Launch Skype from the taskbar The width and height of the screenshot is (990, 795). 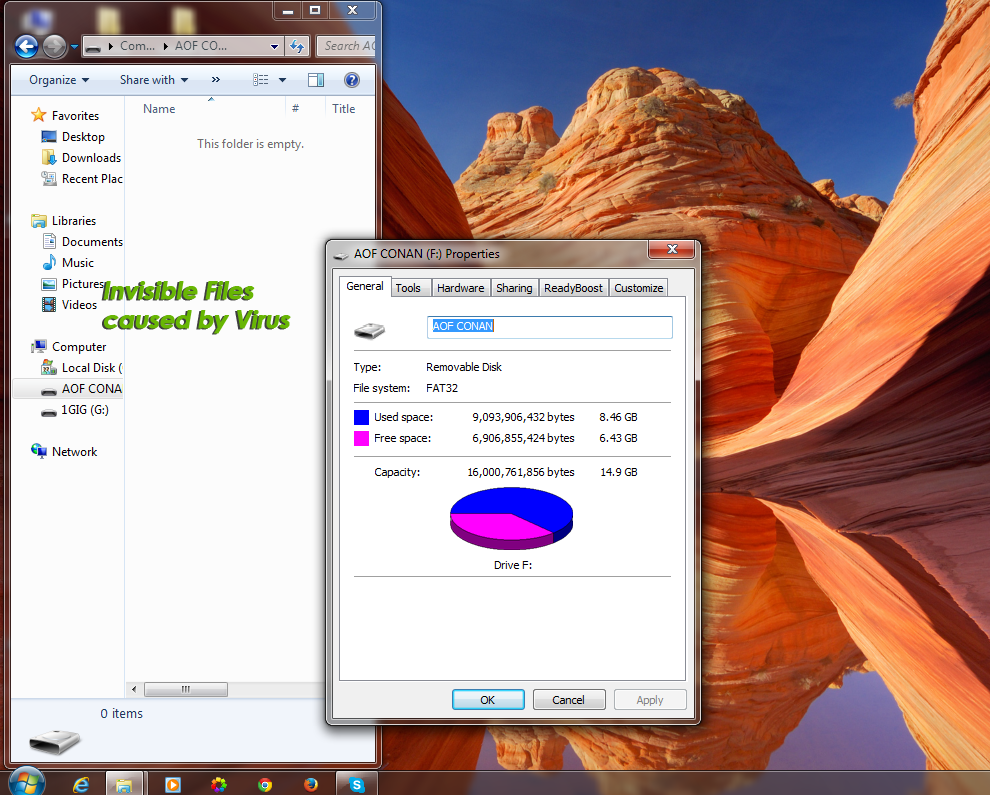[x=356, y=784]
